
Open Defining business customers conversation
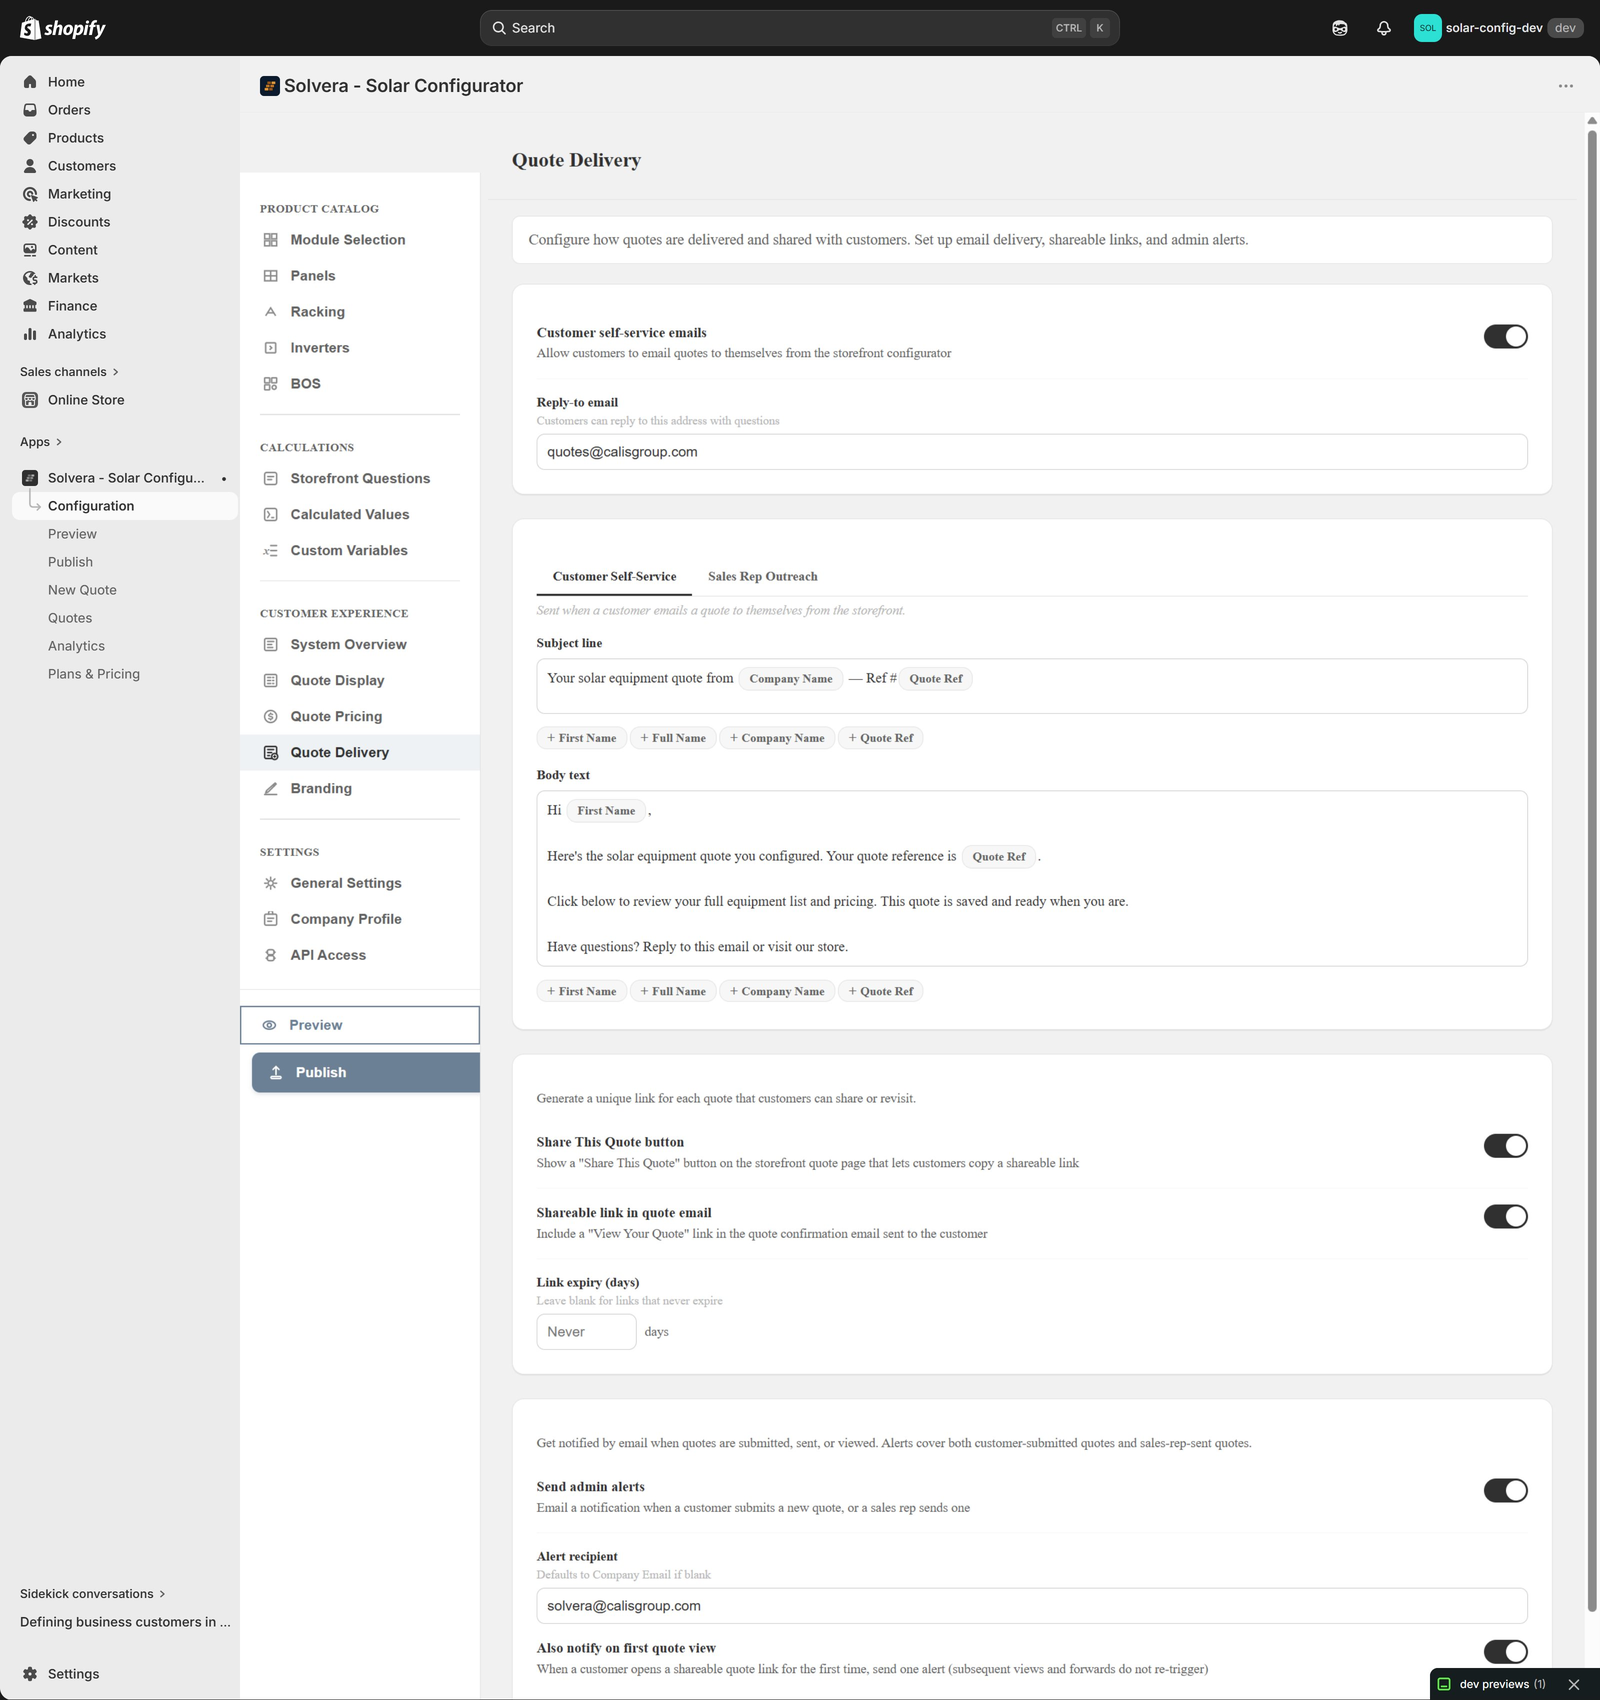(x=125, y=1622)
